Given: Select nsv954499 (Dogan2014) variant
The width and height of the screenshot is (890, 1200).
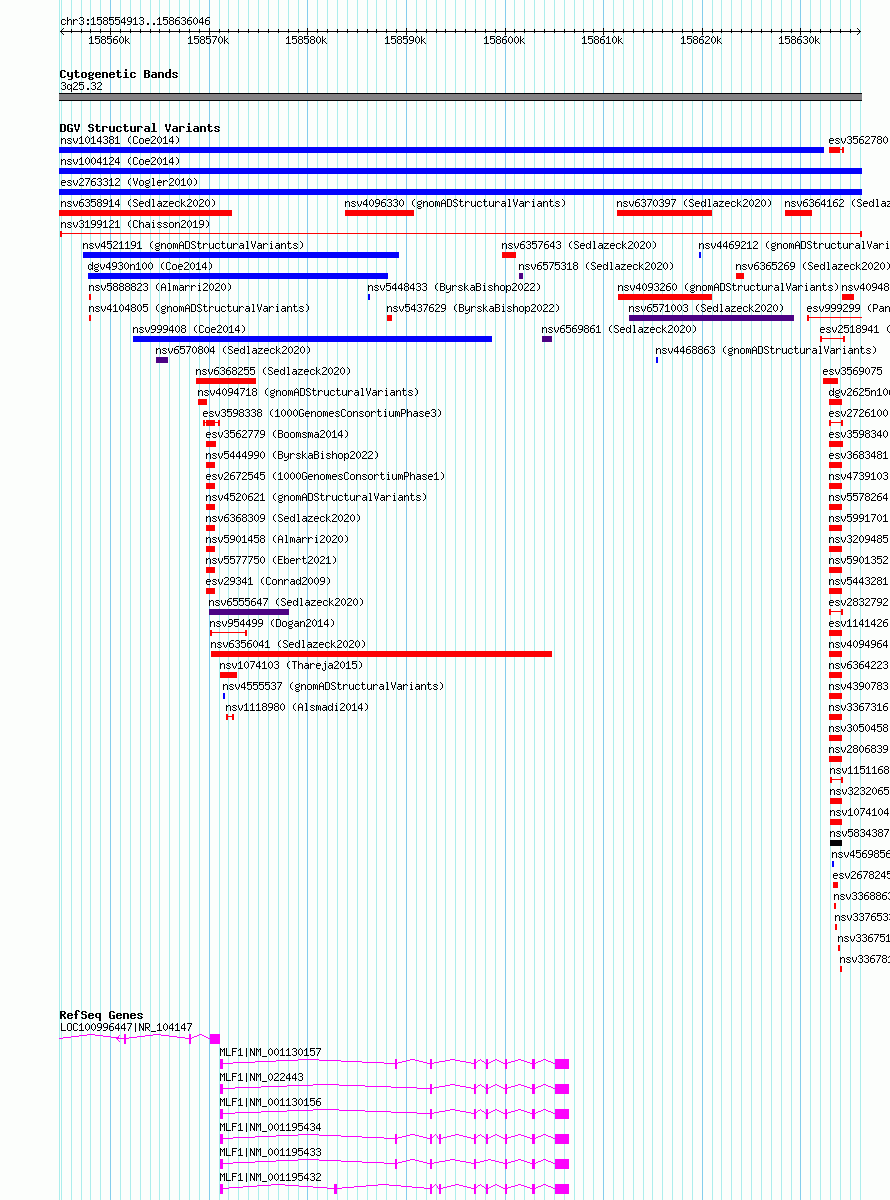Looking at the screenshot, I should 273,623.
